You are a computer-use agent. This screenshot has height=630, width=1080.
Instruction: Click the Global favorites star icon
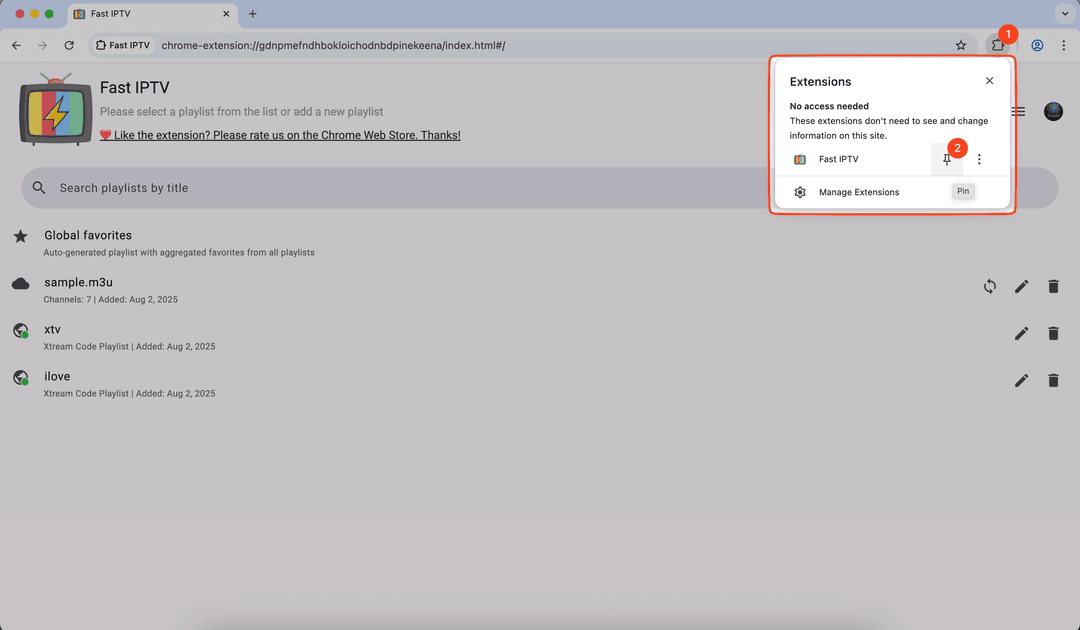click(x=21, y=237)
